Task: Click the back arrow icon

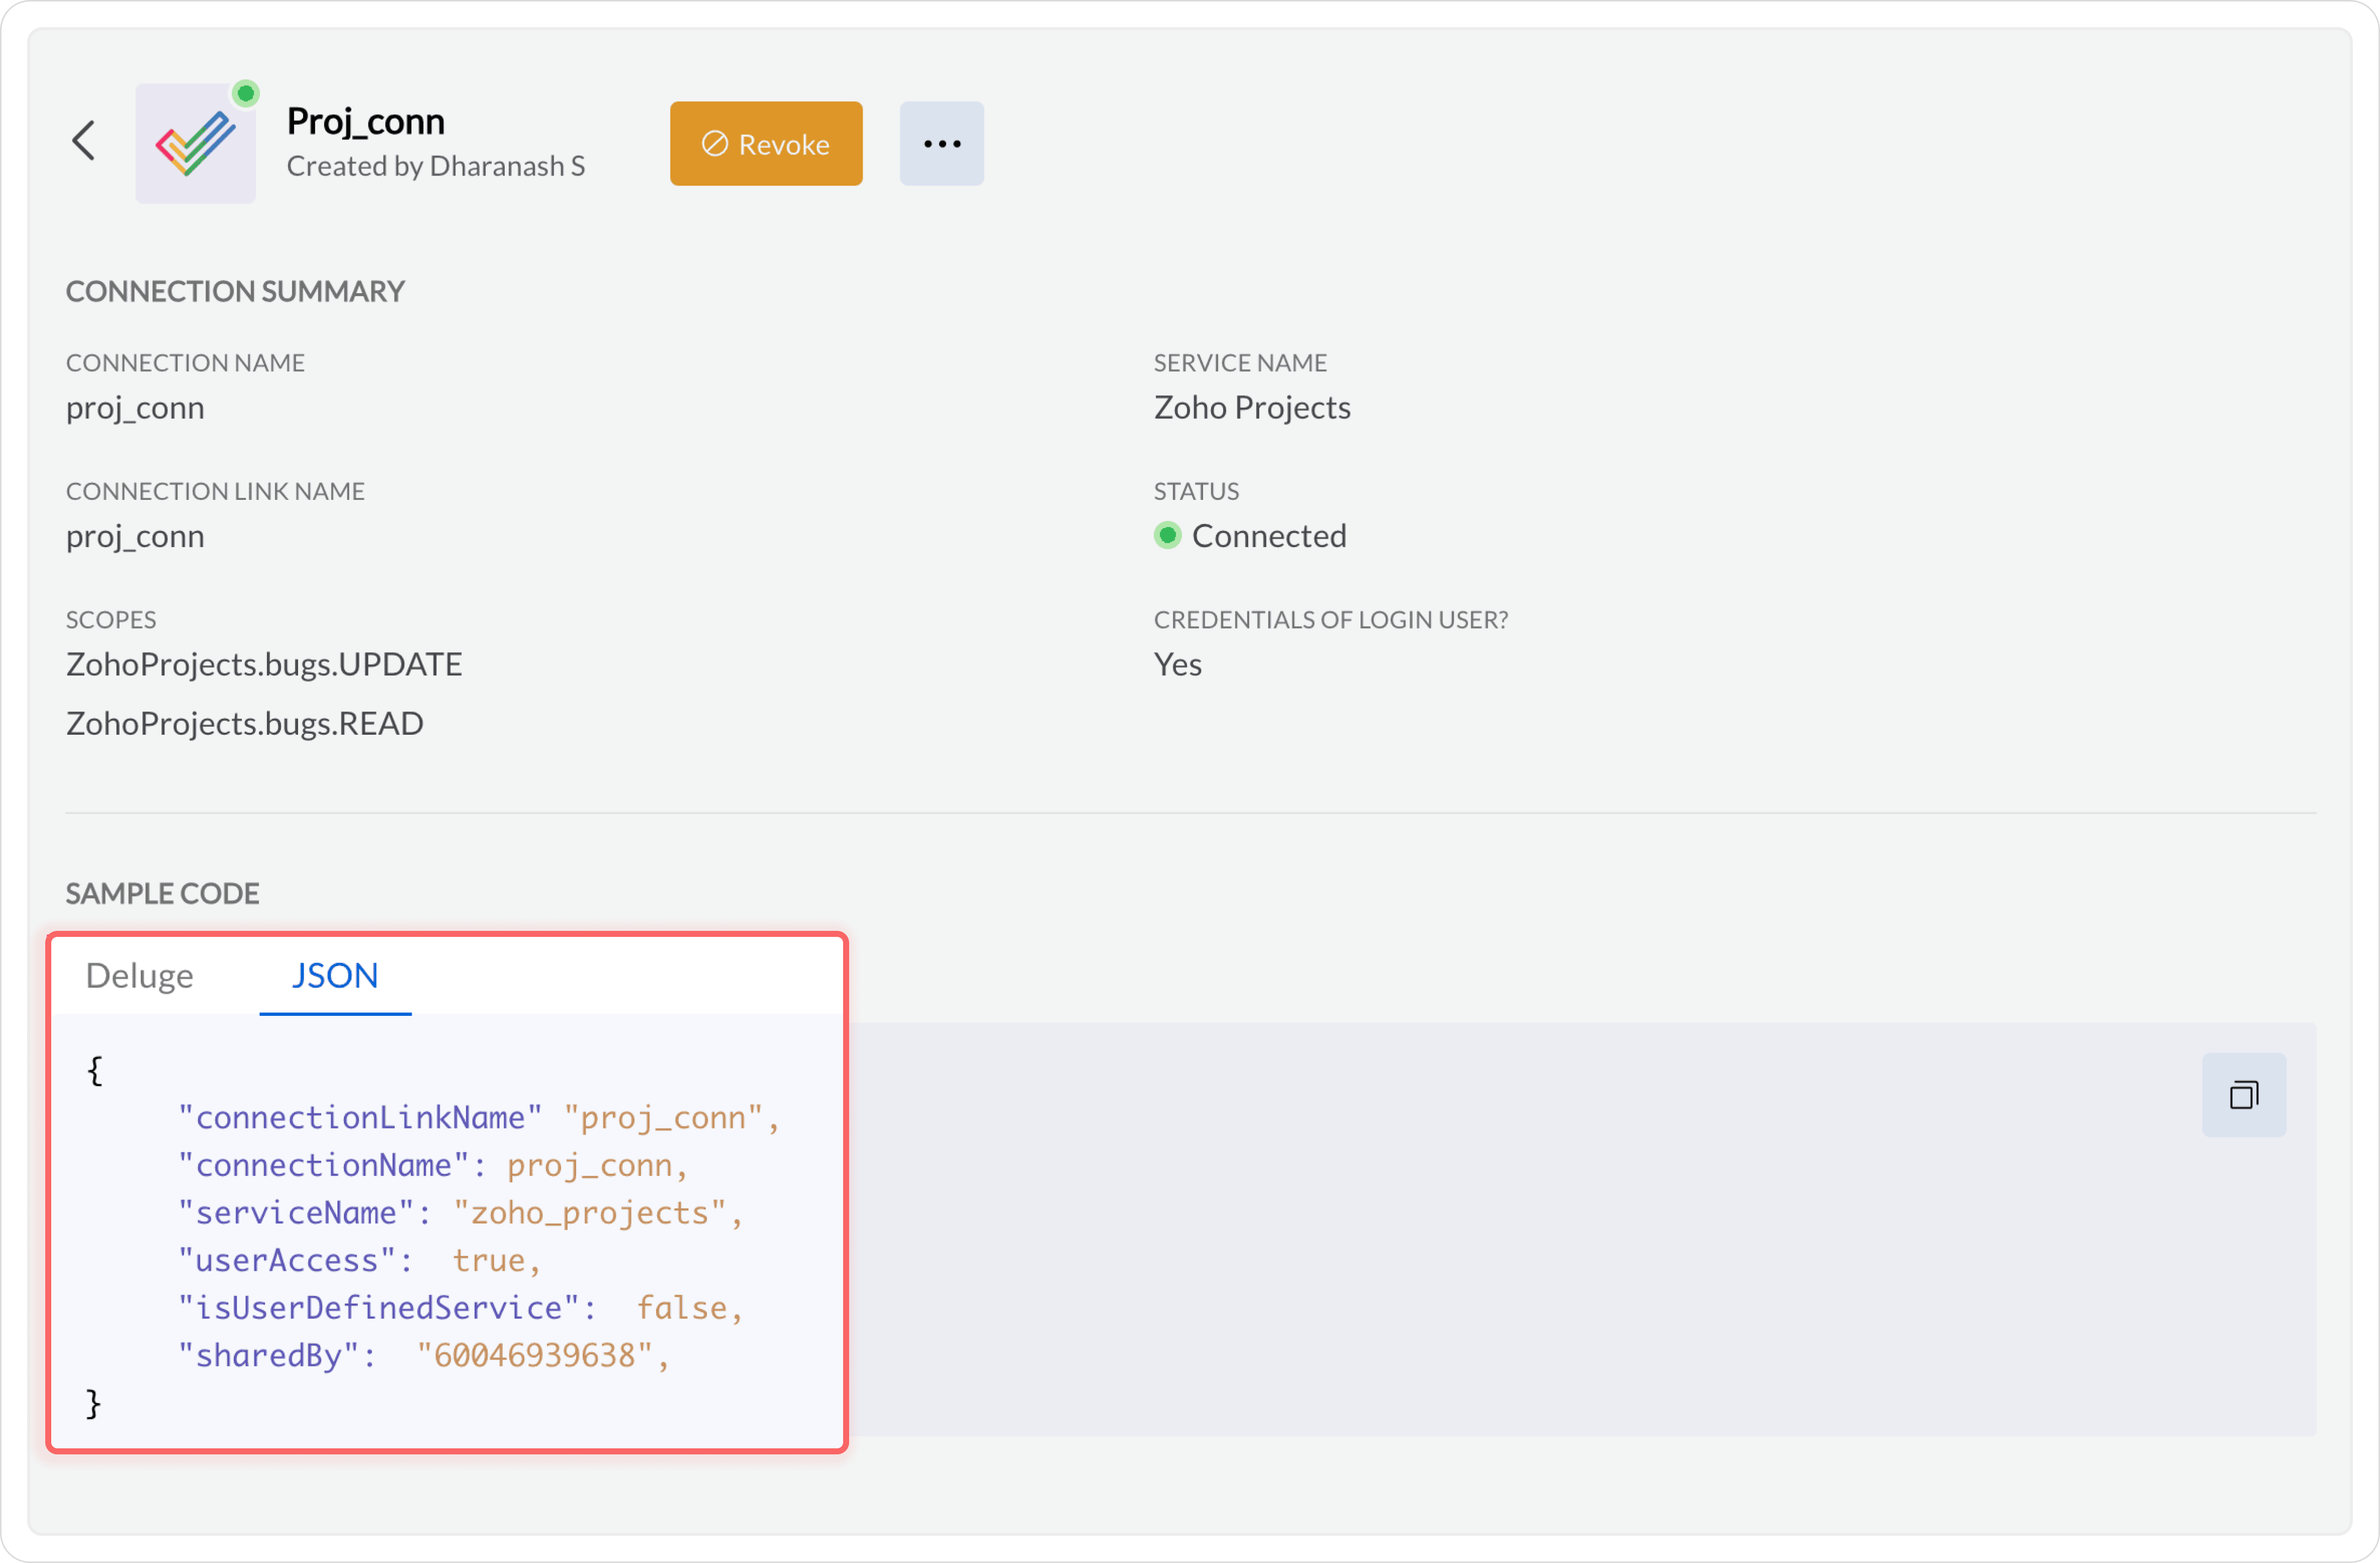Action: click(84, 141)
